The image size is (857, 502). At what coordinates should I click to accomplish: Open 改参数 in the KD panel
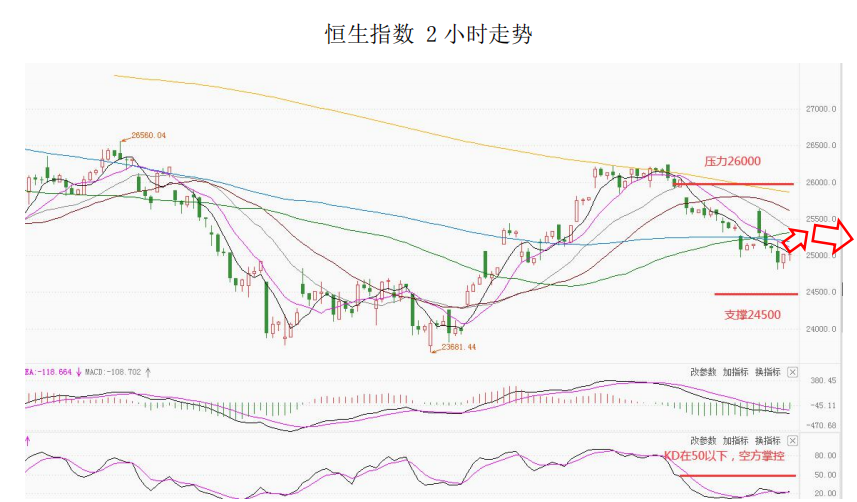[x=703, y=440]
